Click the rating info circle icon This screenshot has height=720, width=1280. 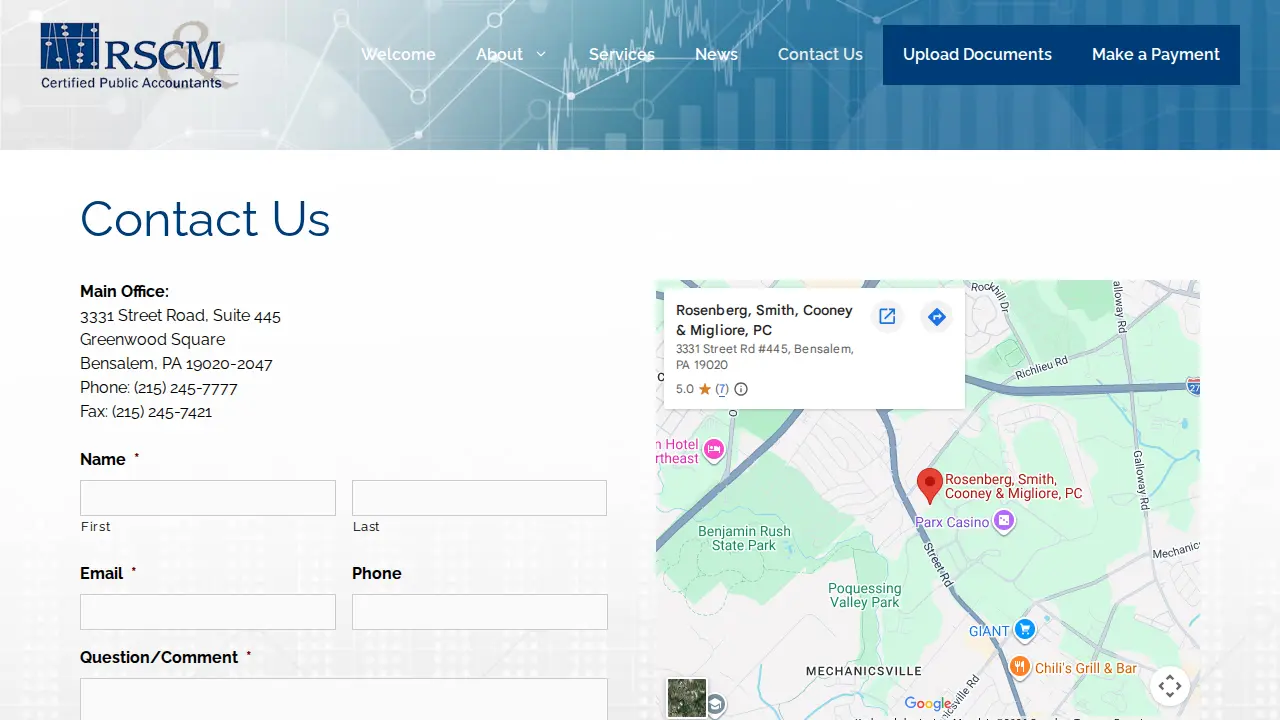pyautogui.click(x=741, y=389)
